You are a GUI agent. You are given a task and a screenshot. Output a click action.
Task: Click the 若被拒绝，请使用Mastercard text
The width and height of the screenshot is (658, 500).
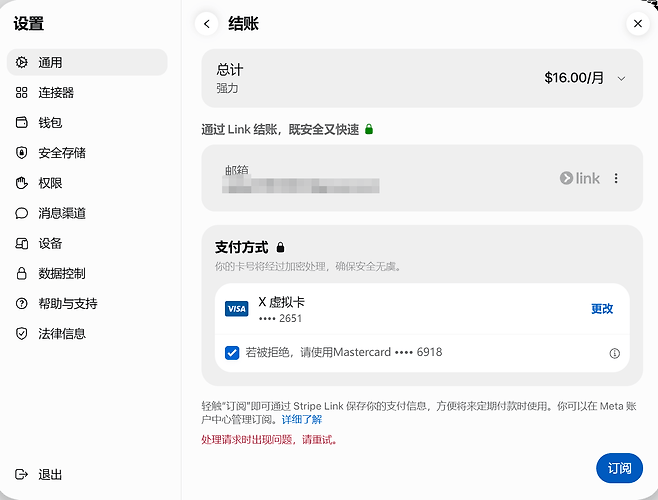344,352
